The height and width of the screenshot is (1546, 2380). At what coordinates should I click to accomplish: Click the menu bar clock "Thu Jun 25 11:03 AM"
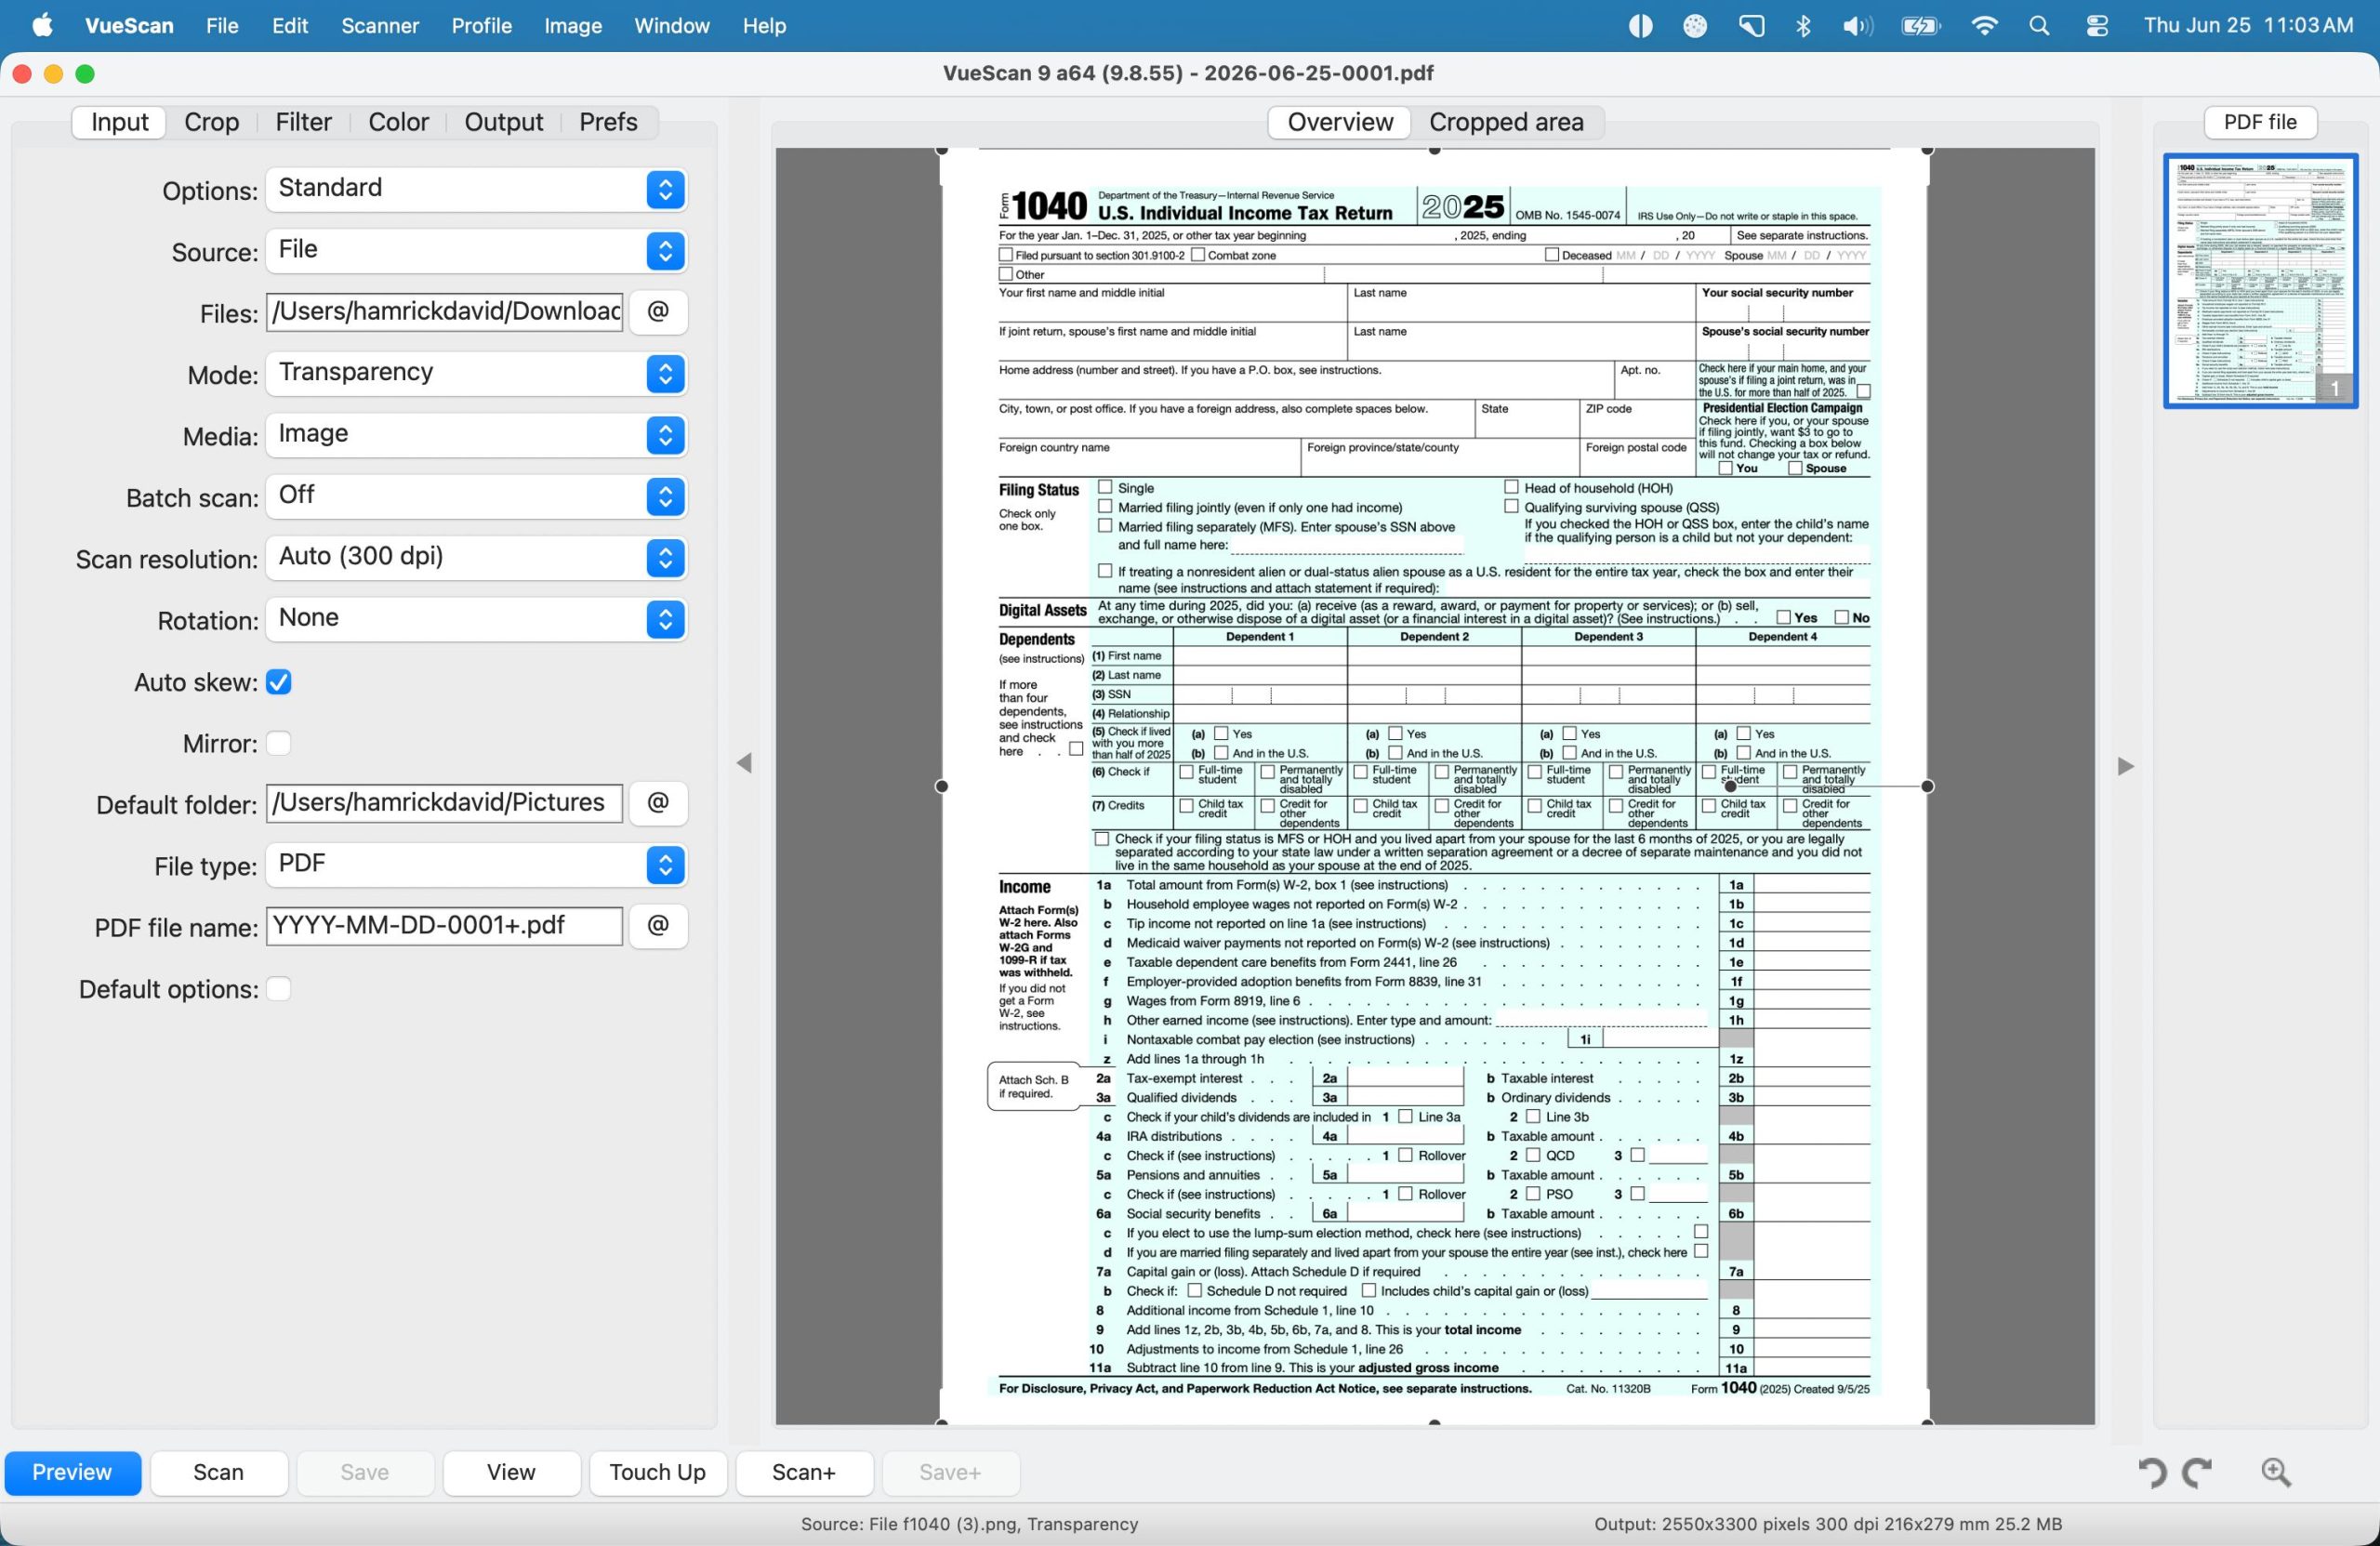pyautogui.click(x=2248, y=26)
